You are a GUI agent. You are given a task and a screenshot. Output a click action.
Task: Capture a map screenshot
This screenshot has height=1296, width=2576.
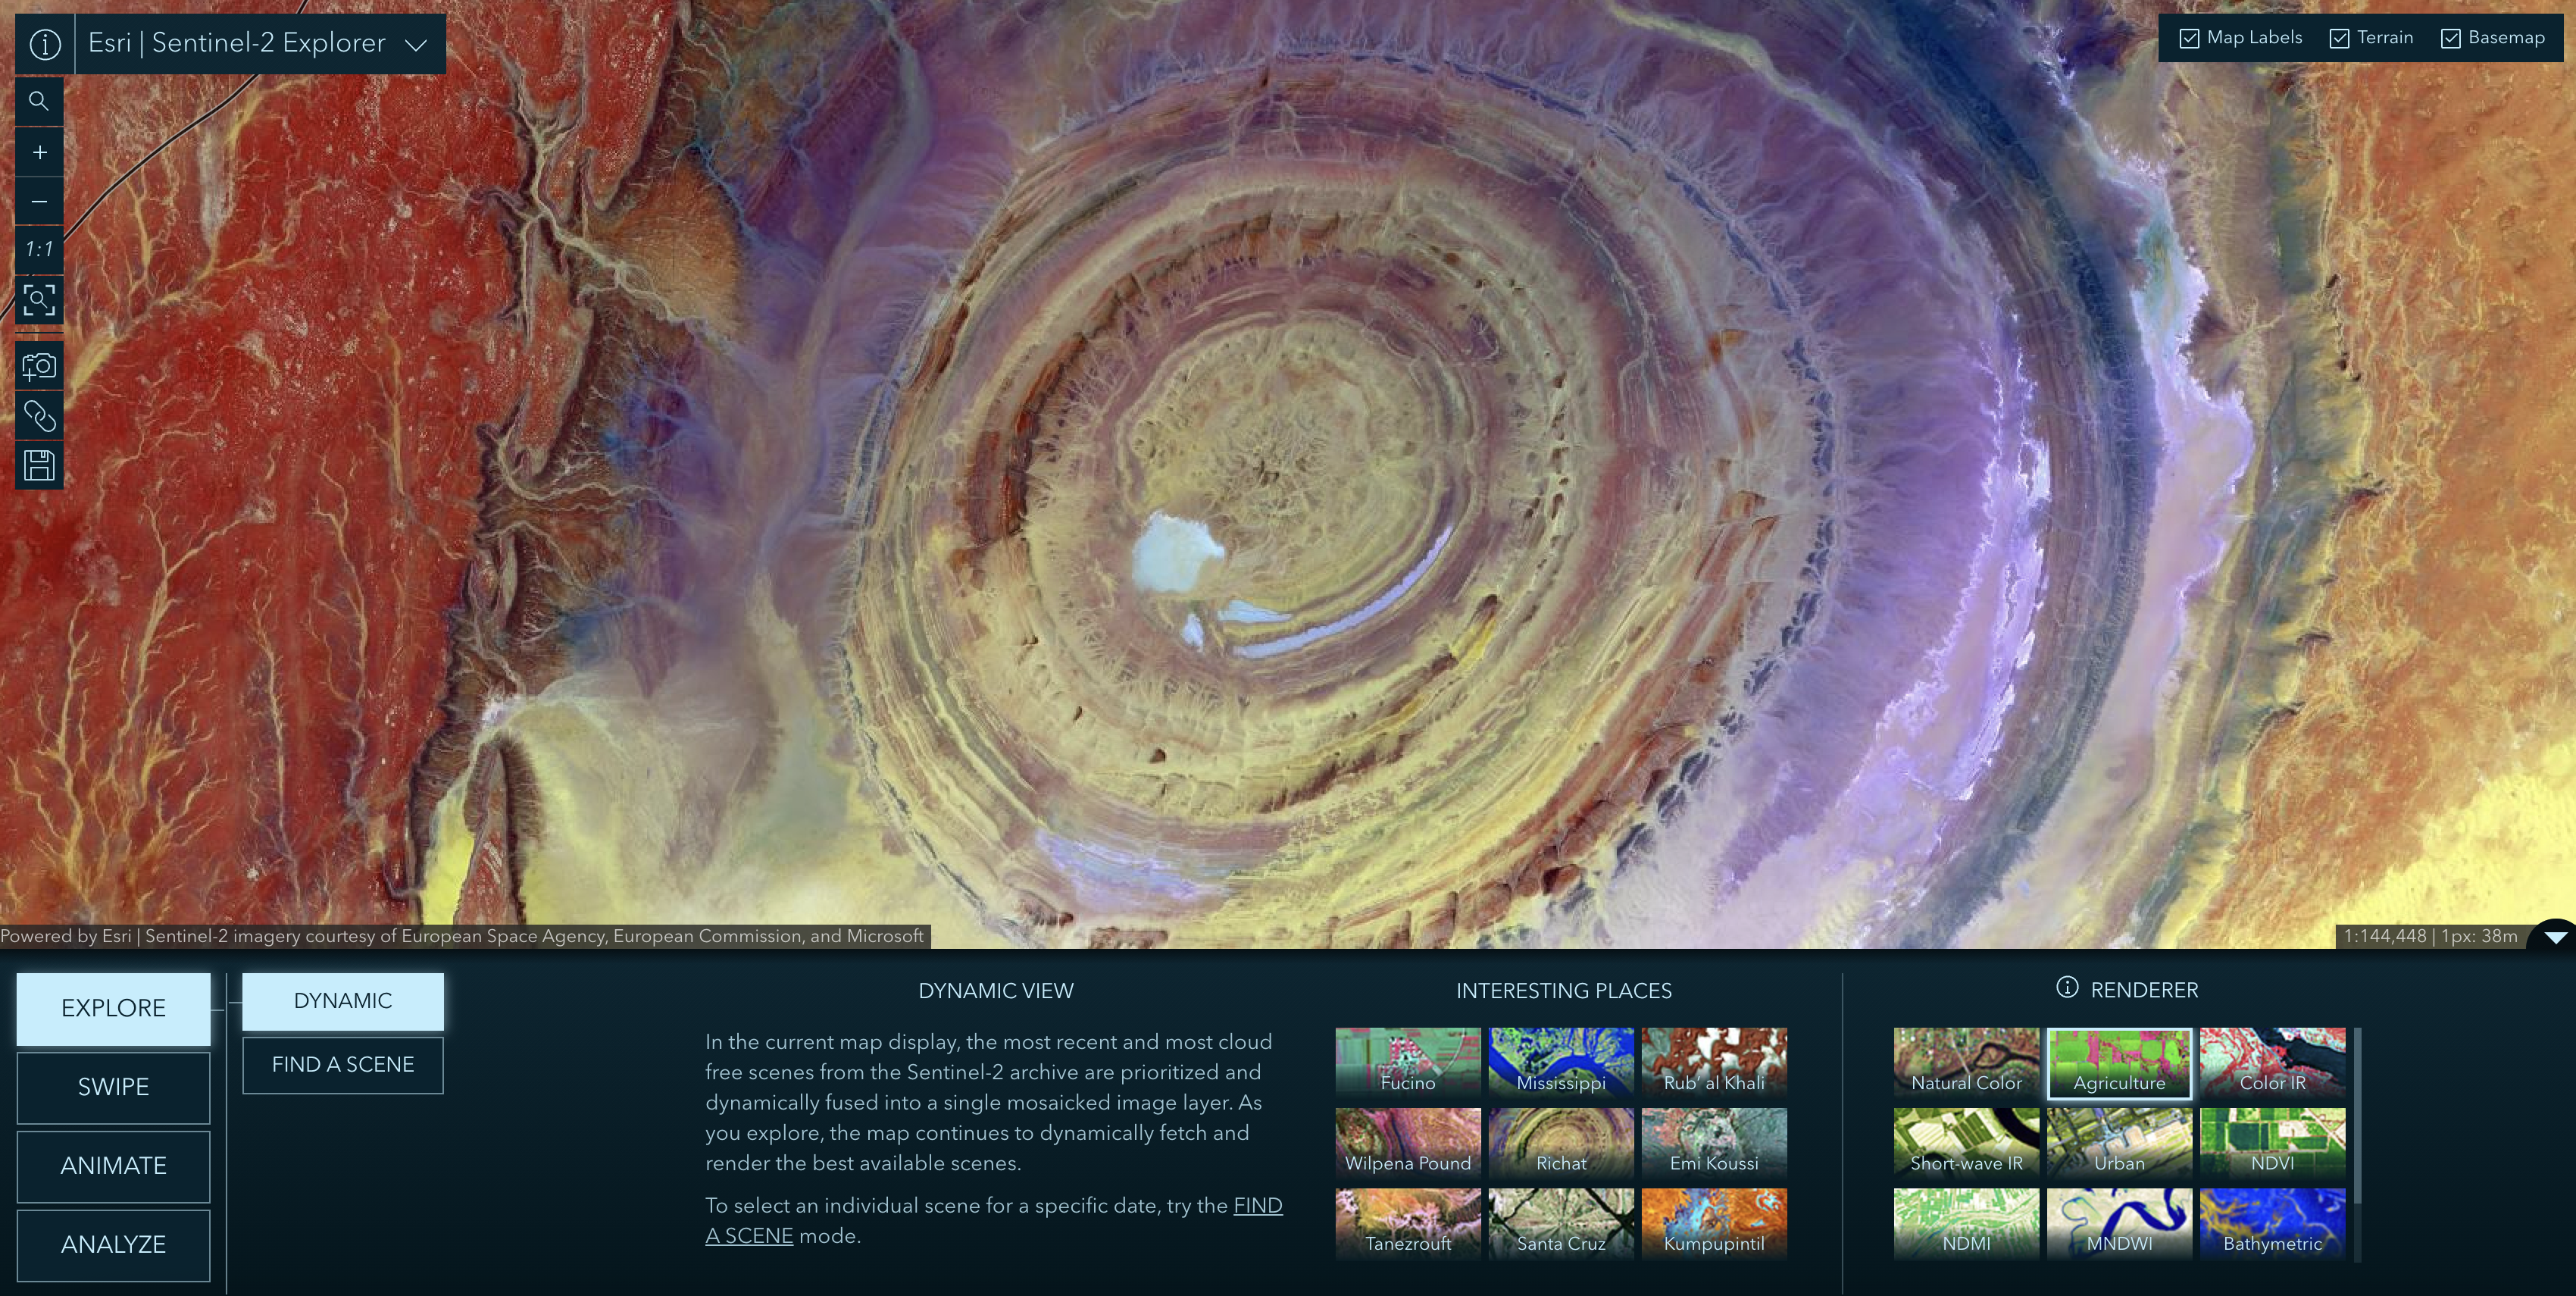(x=39, y=365)
